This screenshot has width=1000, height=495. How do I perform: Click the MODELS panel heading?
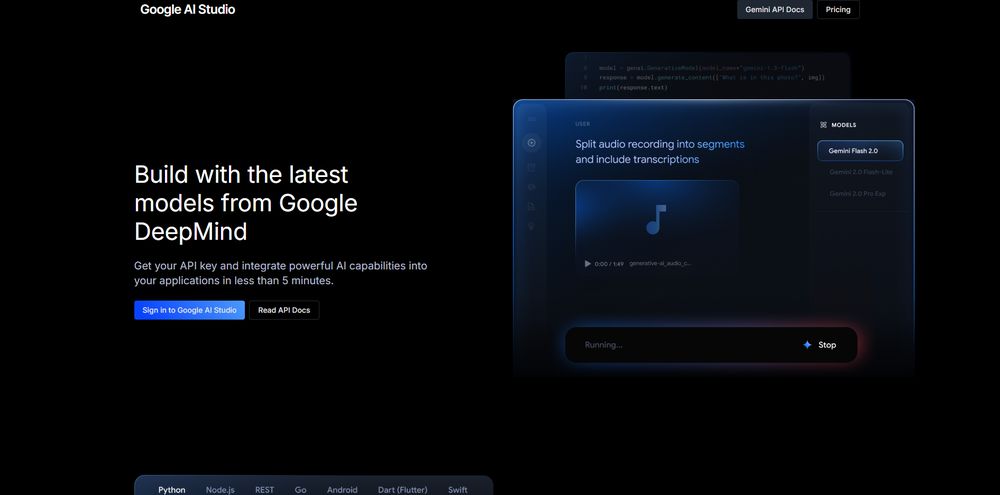(844, 125)
